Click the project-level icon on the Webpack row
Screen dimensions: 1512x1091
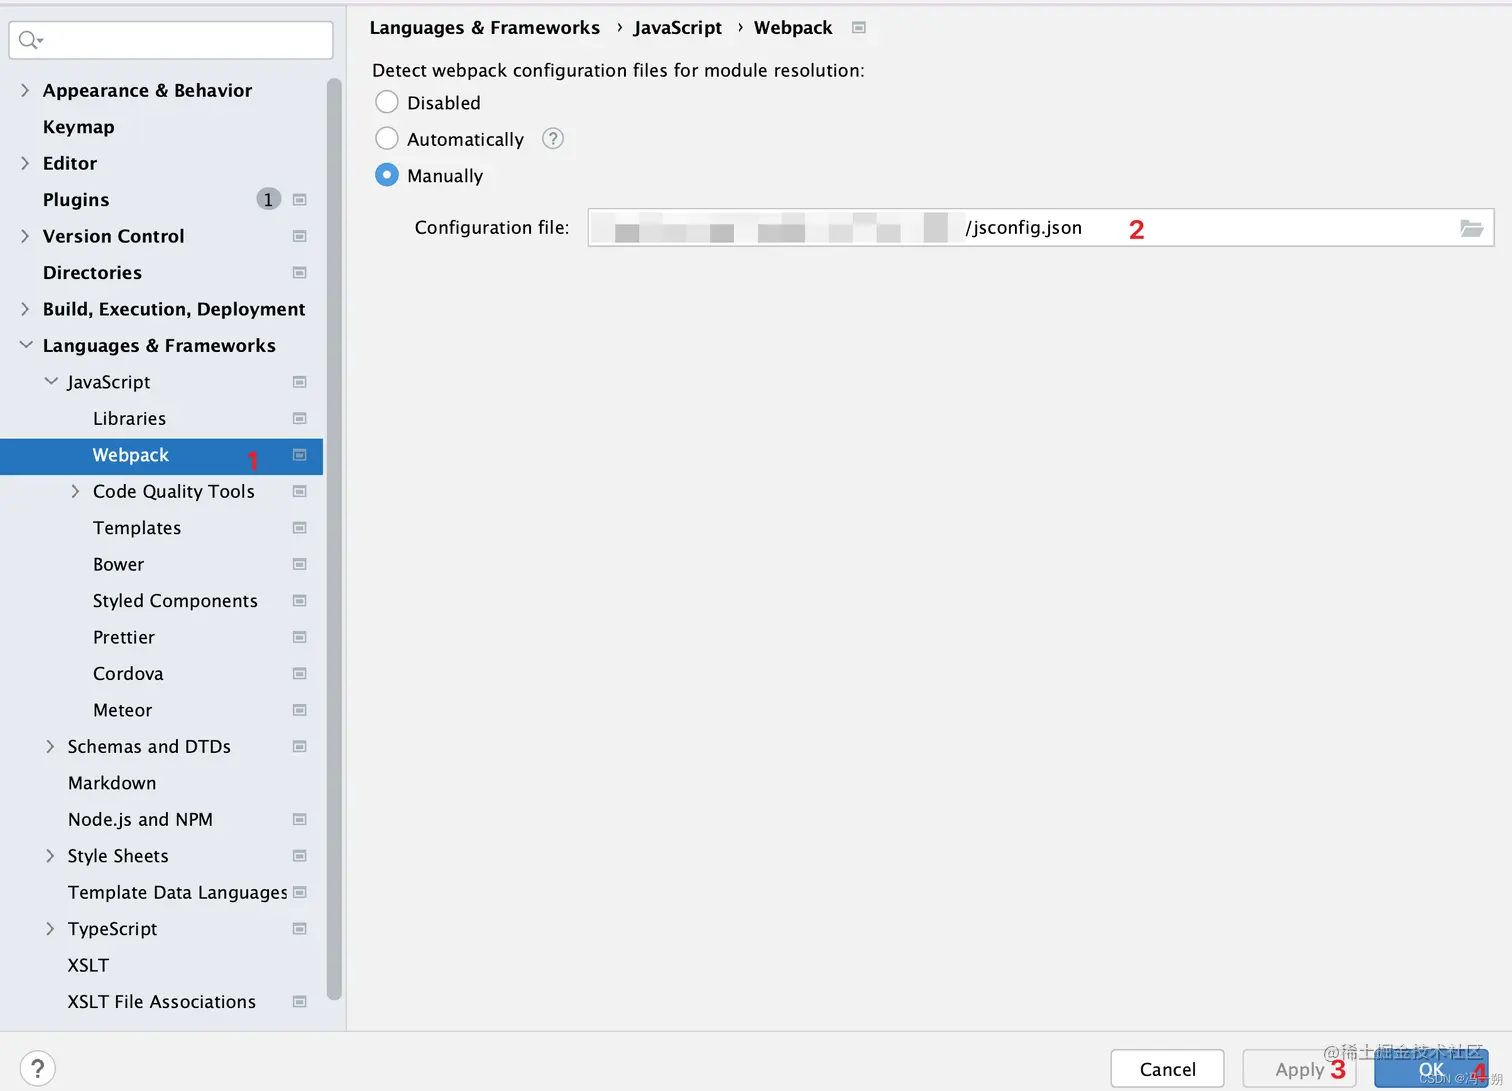pos(299,455)
